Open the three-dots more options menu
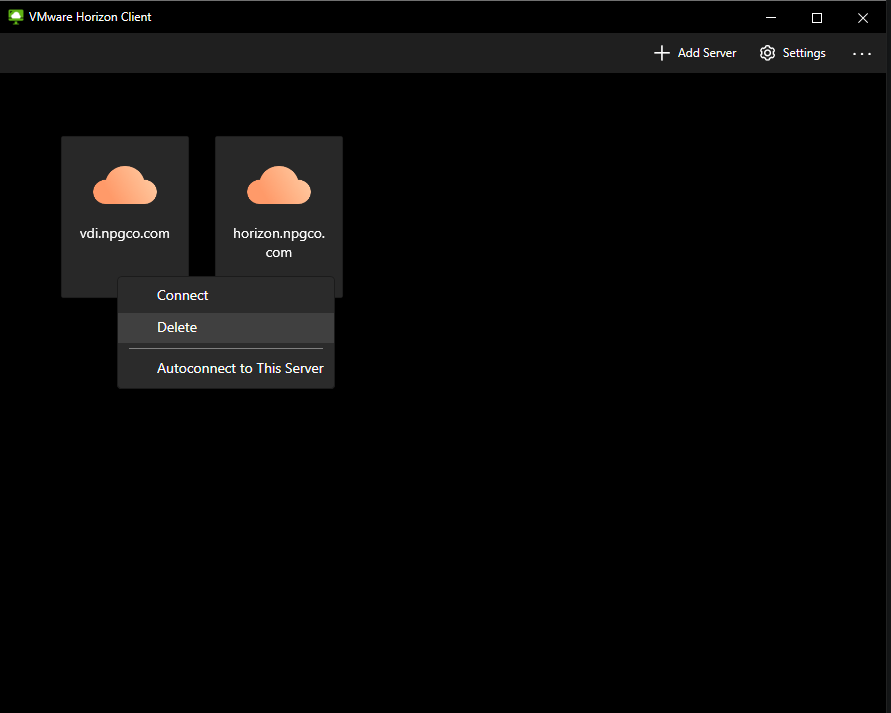Viewport: 891px width, 713px height. click(862, 53)
